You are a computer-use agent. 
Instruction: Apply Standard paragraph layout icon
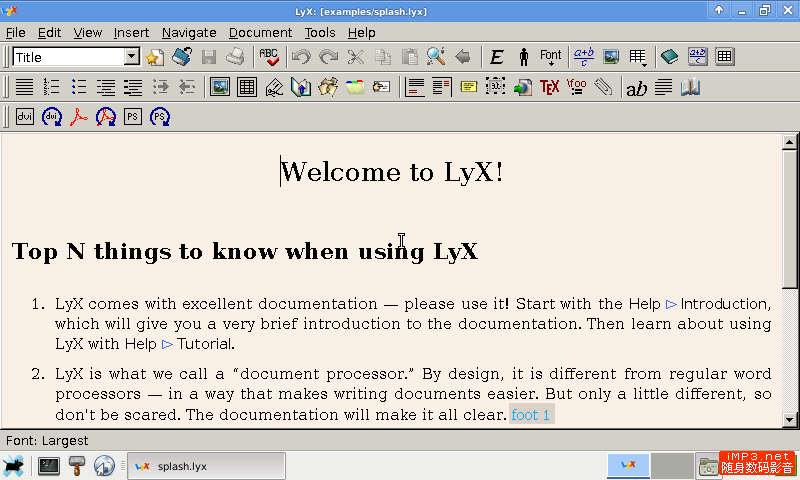tap(24, 87)
